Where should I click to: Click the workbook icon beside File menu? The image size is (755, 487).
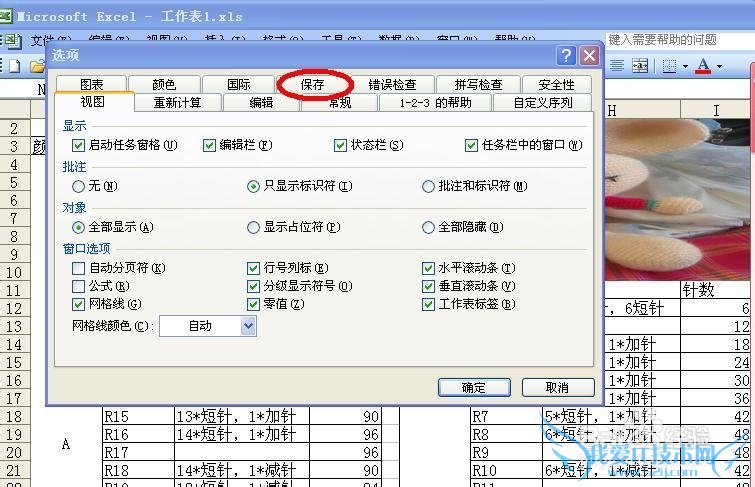pyautogui.click(x=13, y=40)
